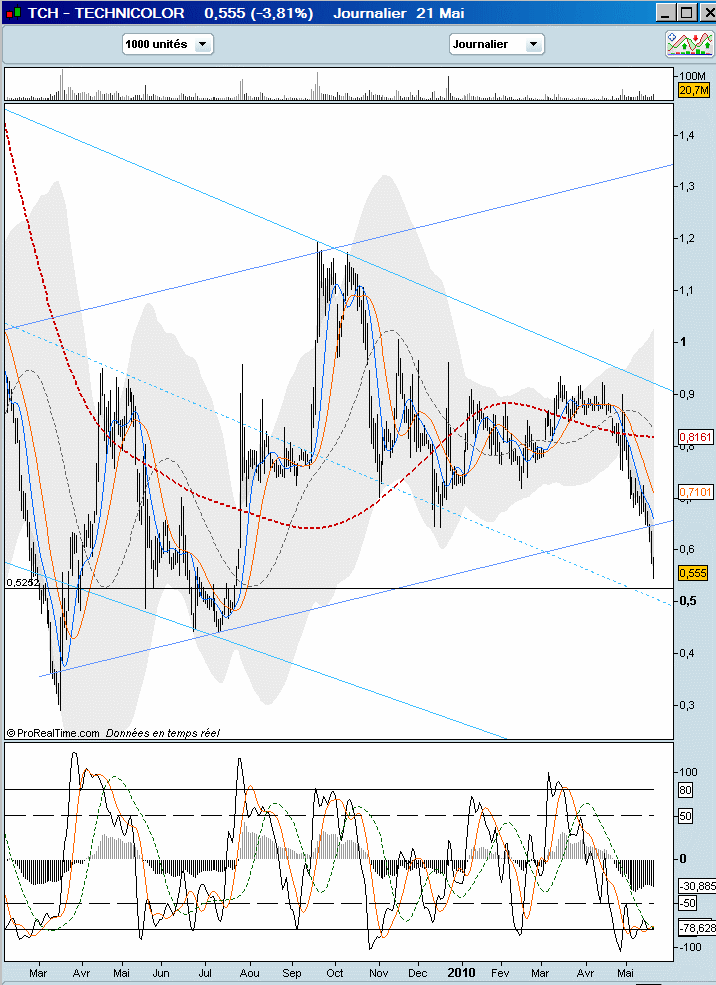
Task: Click the TCH - TECHNICOLOR title text
Action: pyautogui.click(x=106, y=13)
